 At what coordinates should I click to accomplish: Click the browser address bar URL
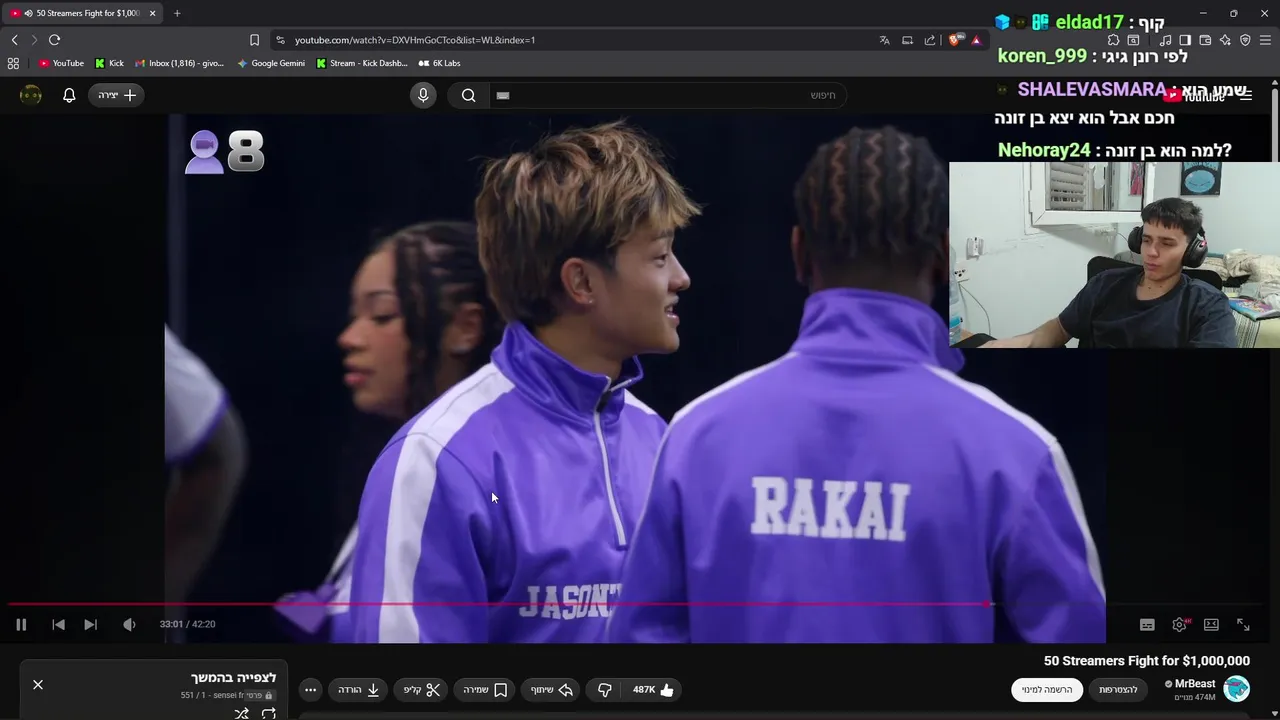coord(415,40)
